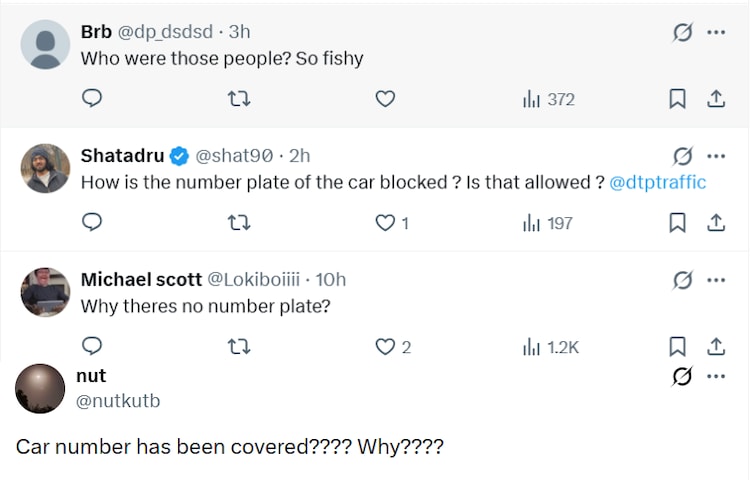Open the @nutkutb handle
This screenshot has height=480, width=750.
click(118, 401)
